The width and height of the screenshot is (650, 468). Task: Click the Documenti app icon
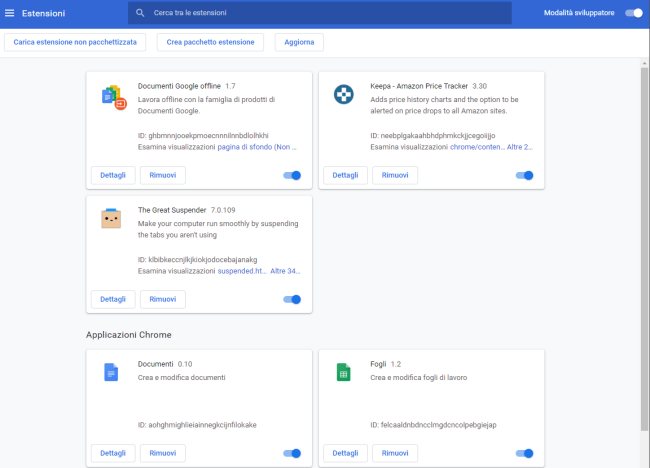click(111, 372)
